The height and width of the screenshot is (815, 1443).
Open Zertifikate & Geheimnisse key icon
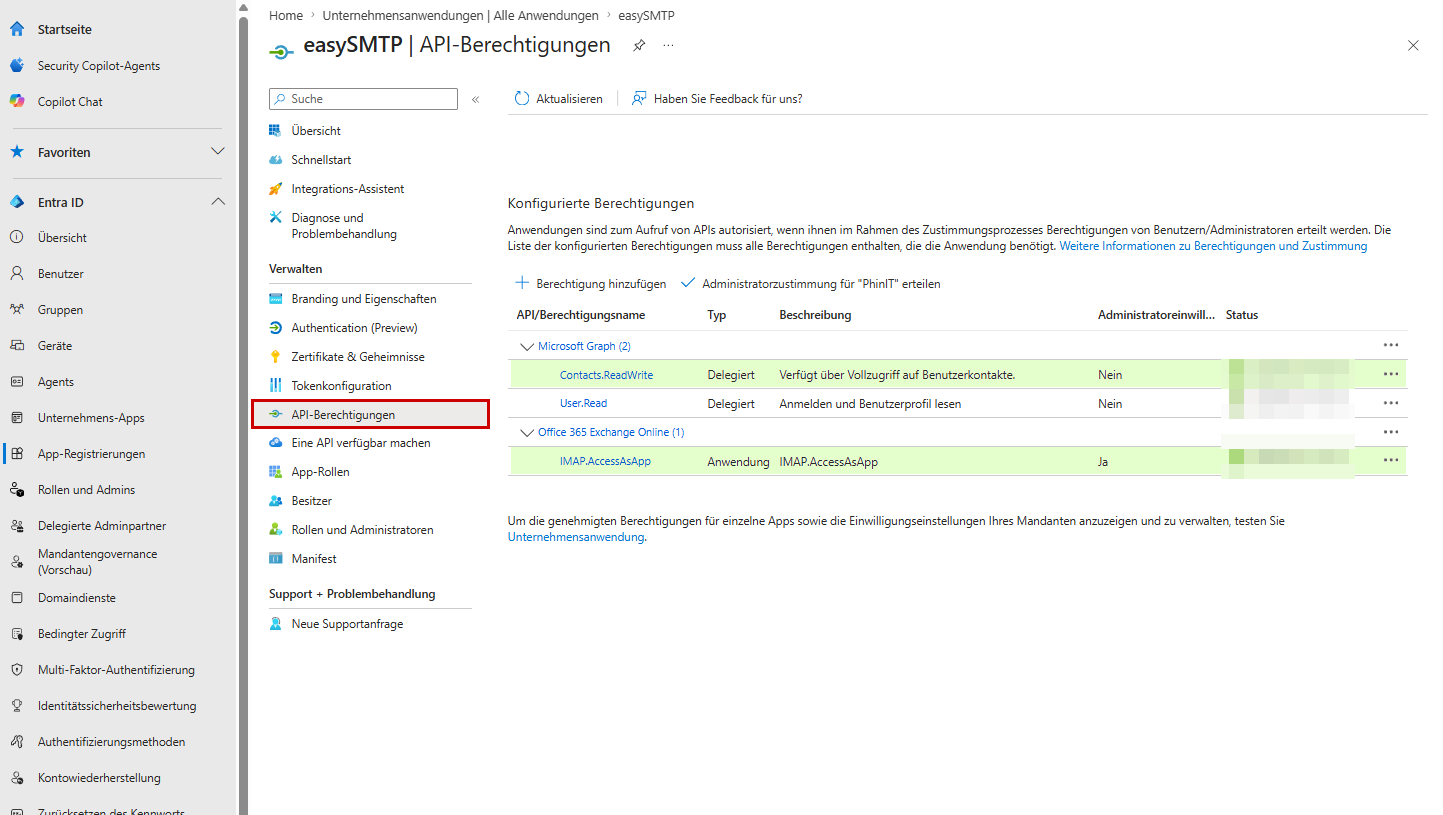click(276, 357)
